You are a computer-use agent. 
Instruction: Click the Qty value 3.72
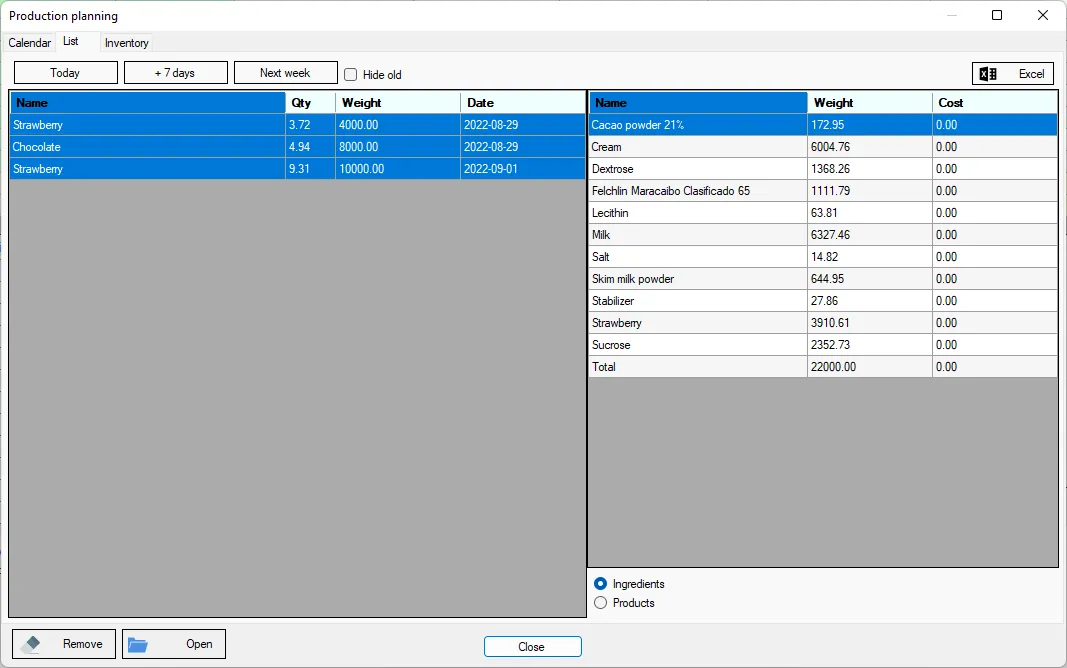pyautogui.click(x=310, y=125)
